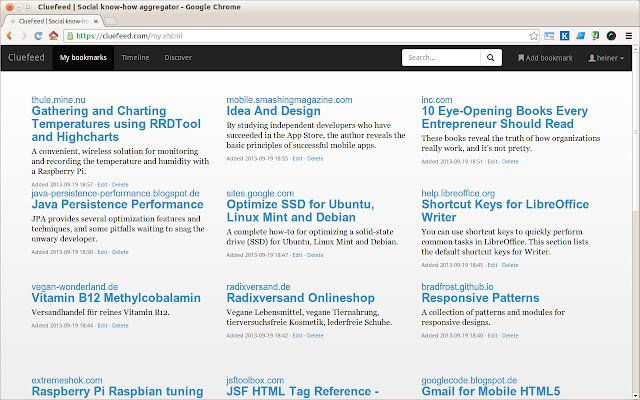Open a new browser tab
This screenshot has width=640, height=400.
point(110,21)
